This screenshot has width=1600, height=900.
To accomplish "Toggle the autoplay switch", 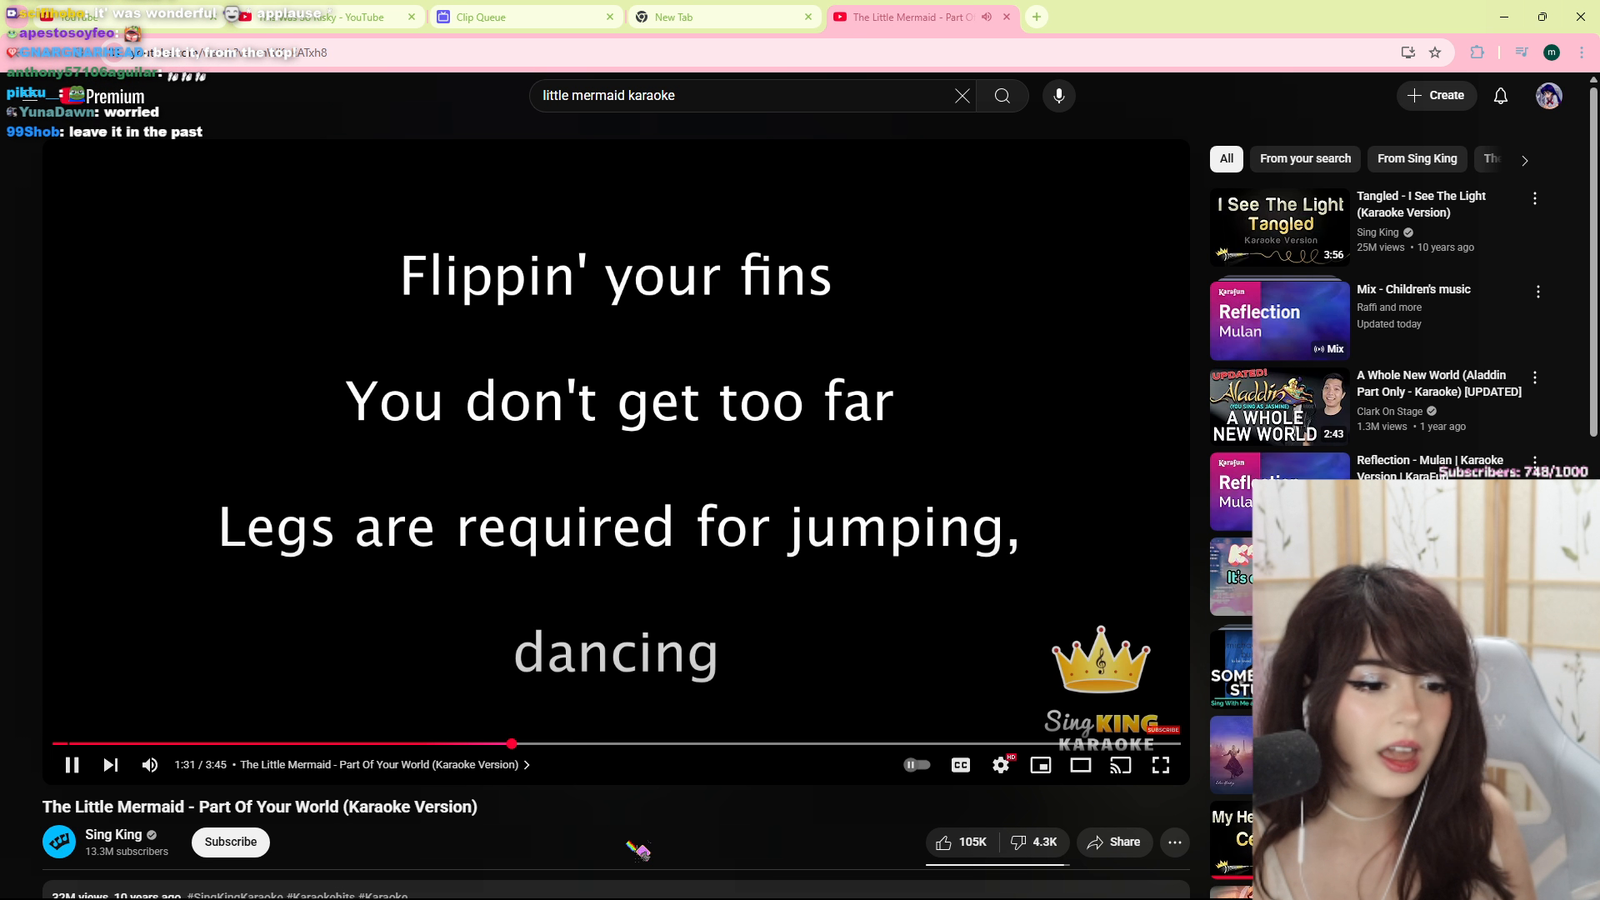I will pyautogui.click(x=917, y=765).
